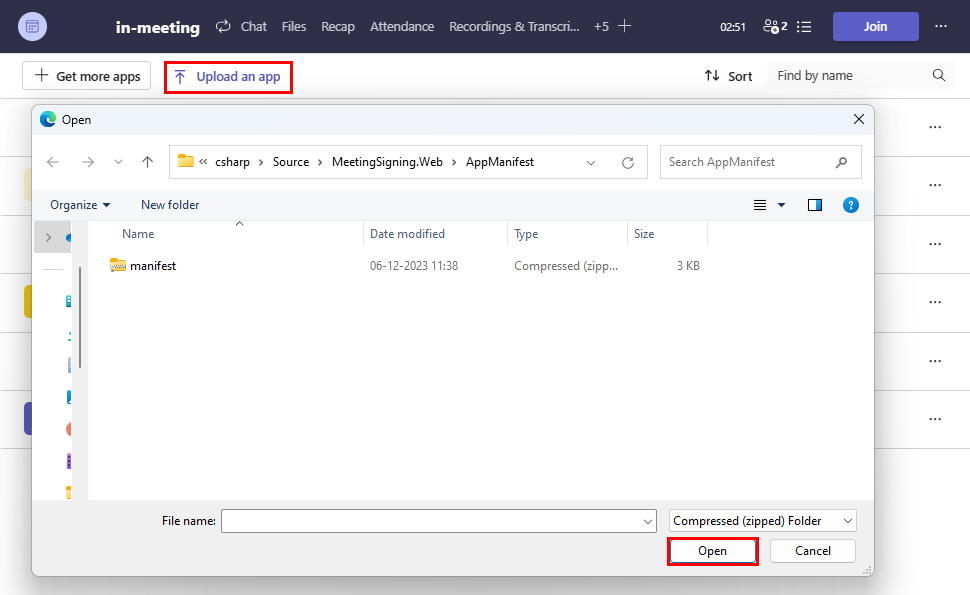Refresh the AppManifest folder view
The width and height of the screenshot is (970, 595).
(x=628, y=163)
